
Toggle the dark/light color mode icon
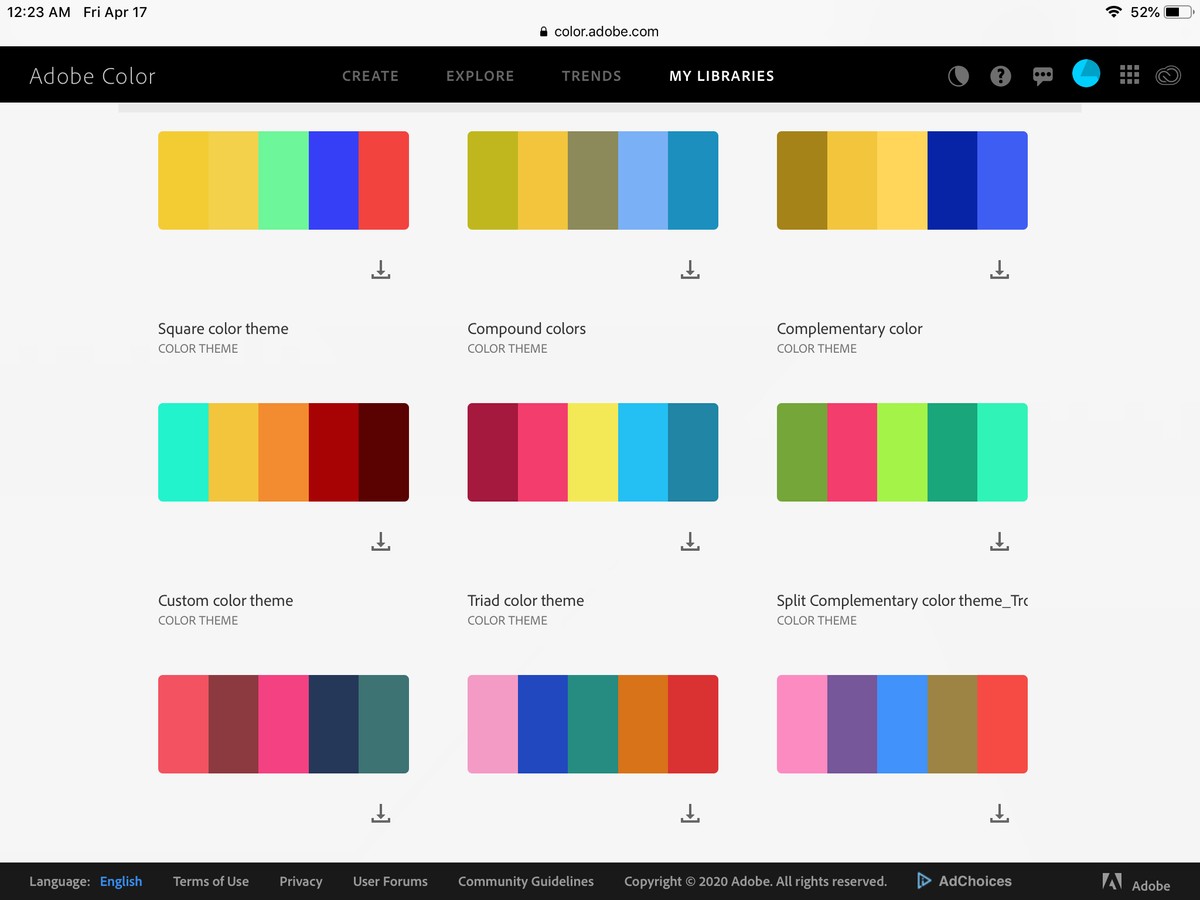(958, 76)
